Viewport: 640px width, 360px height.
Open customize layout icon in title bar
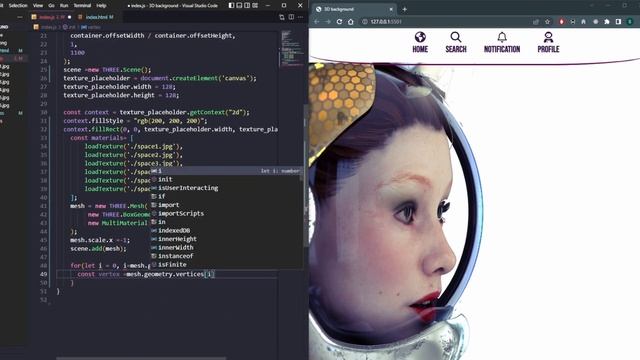255,5
